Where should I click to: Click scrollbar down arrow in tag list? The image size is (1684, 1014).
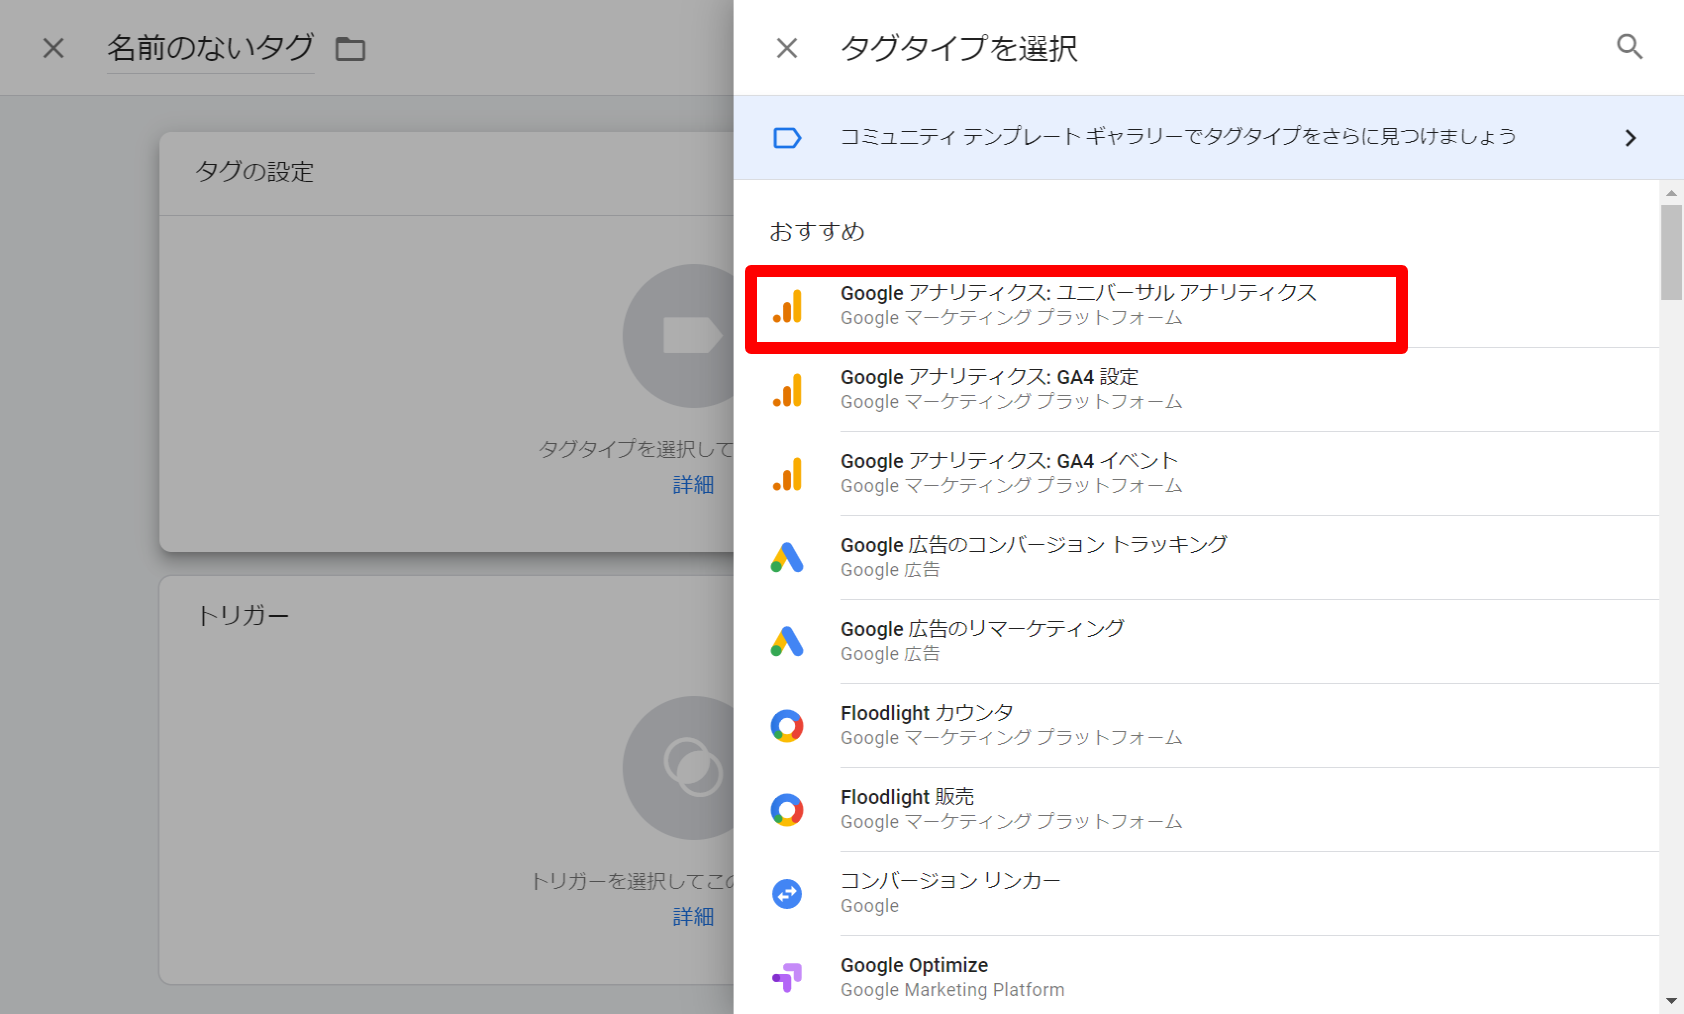(1671, 1001)
